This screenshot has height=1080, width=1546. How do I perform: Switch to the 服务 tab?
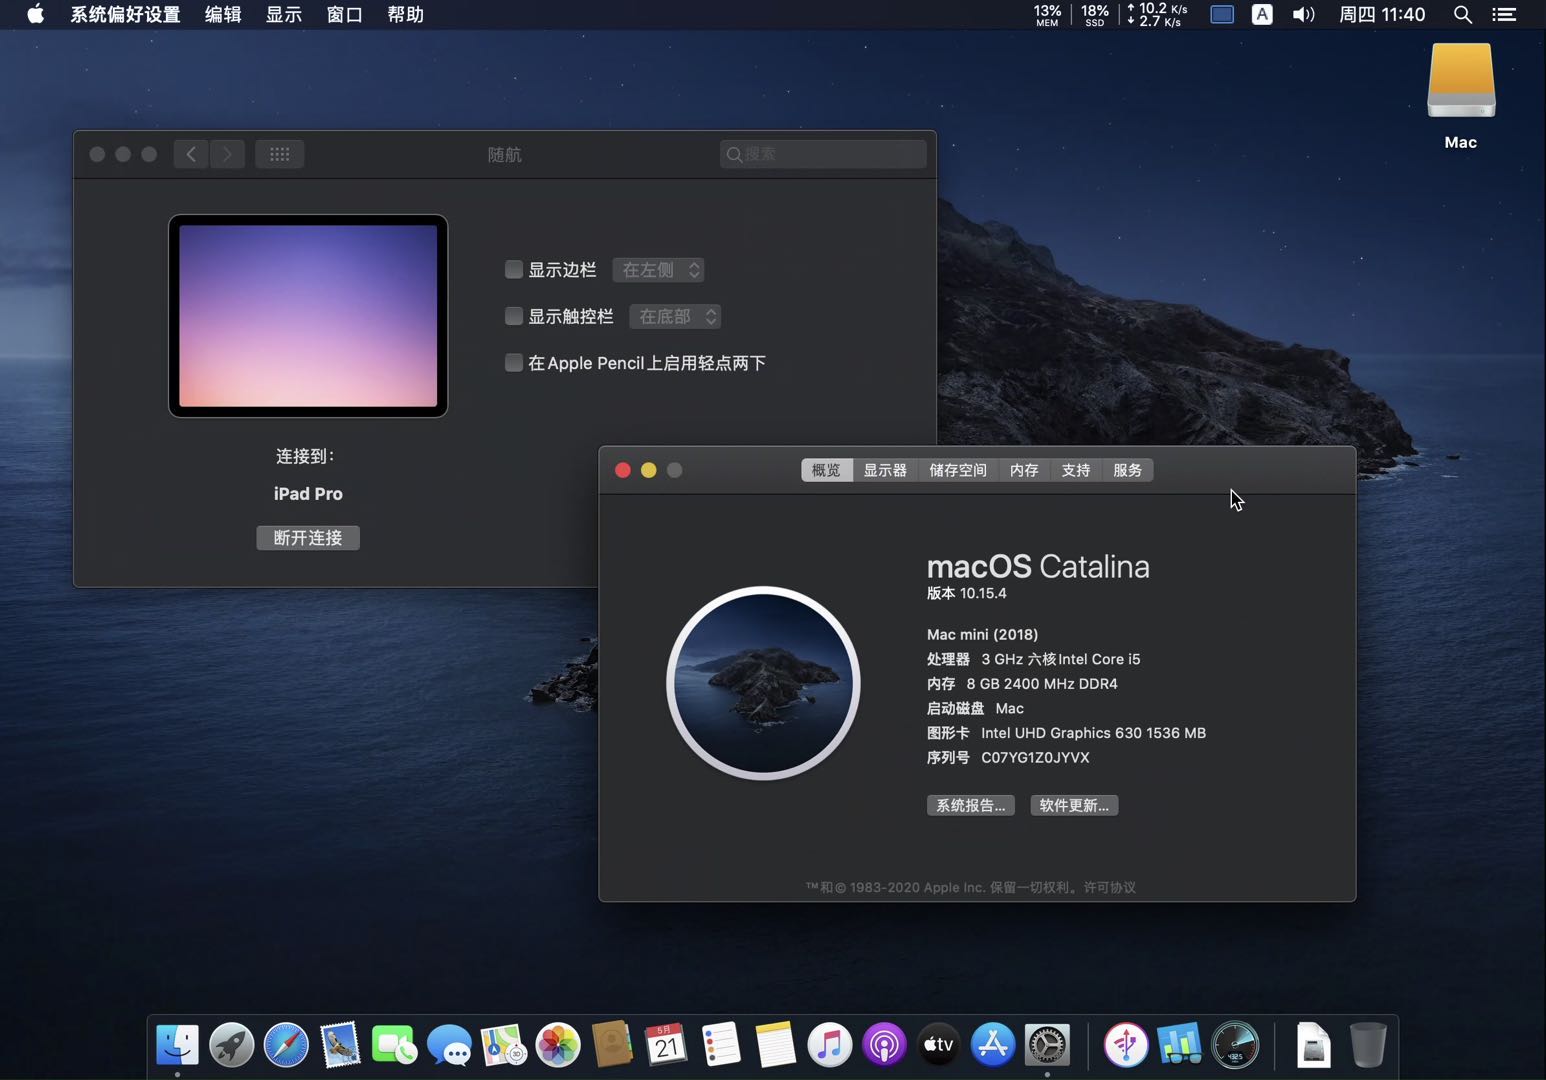pyautogui.click(x=1127, y=470)
